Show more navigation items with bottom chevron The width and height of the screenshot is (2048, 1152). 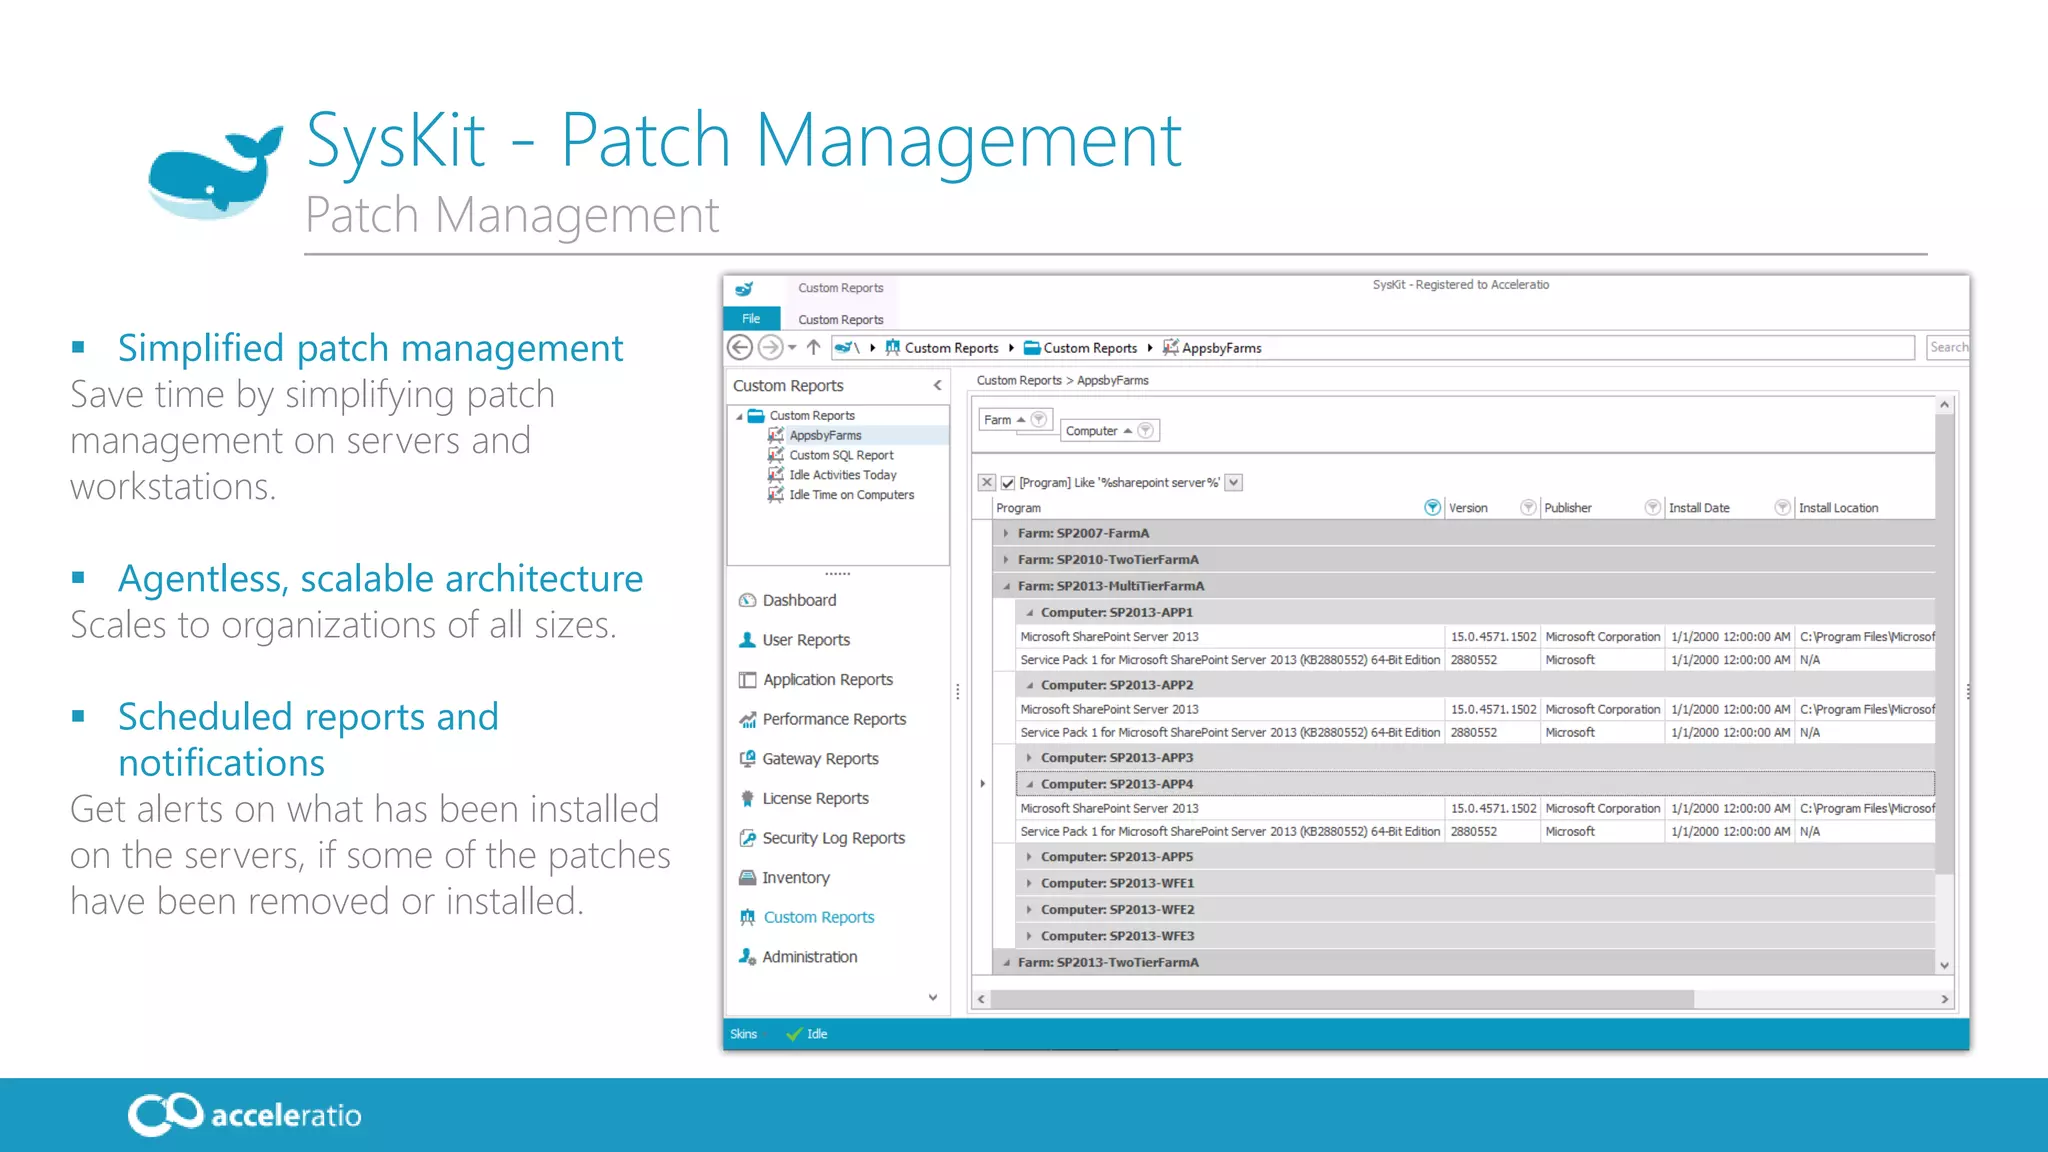pyautogui.click(x=932, y=997)
